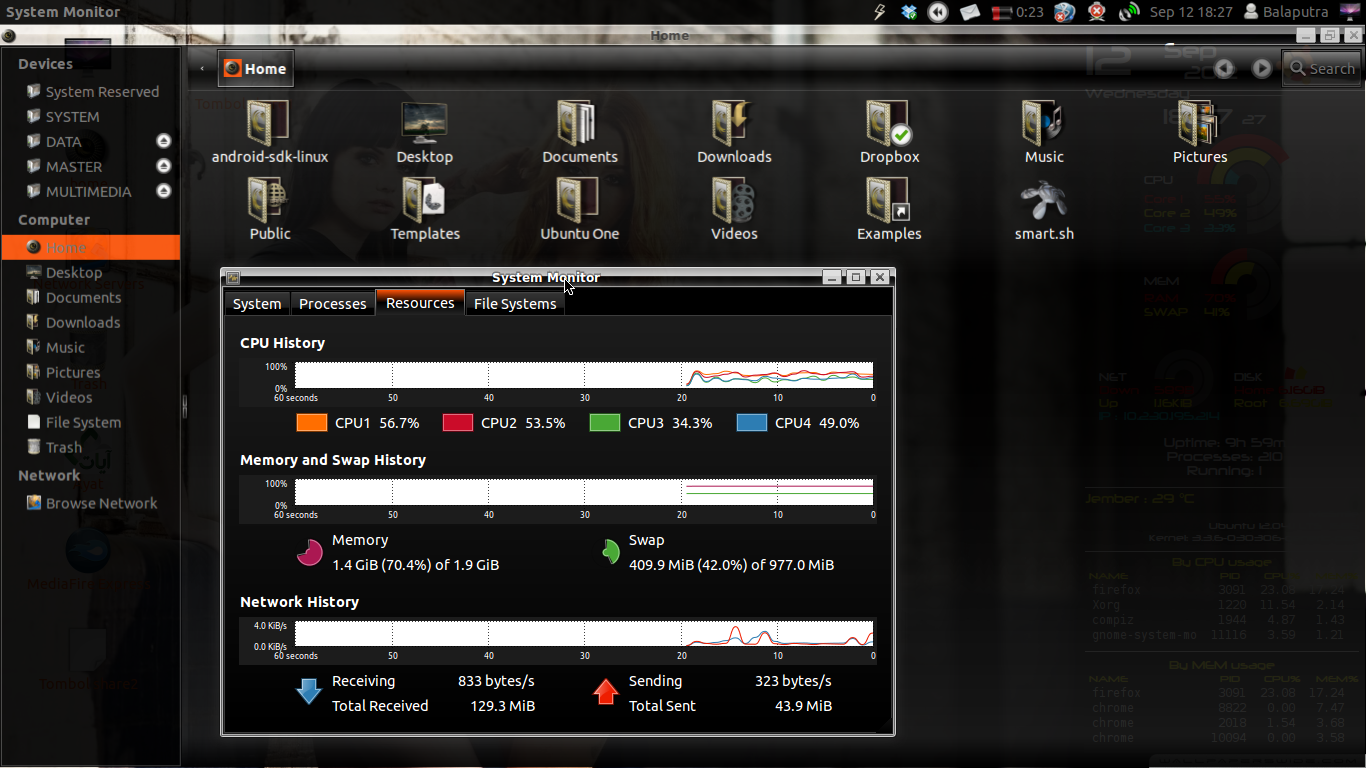Click the red Sending upload arrow icon

[x=605, y=692]
